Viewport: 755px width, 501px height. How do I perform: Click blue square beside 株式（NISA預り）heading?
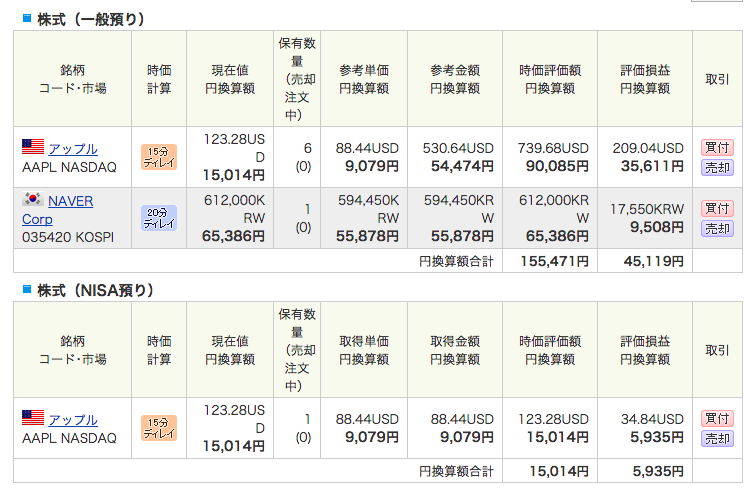[27, 290]
